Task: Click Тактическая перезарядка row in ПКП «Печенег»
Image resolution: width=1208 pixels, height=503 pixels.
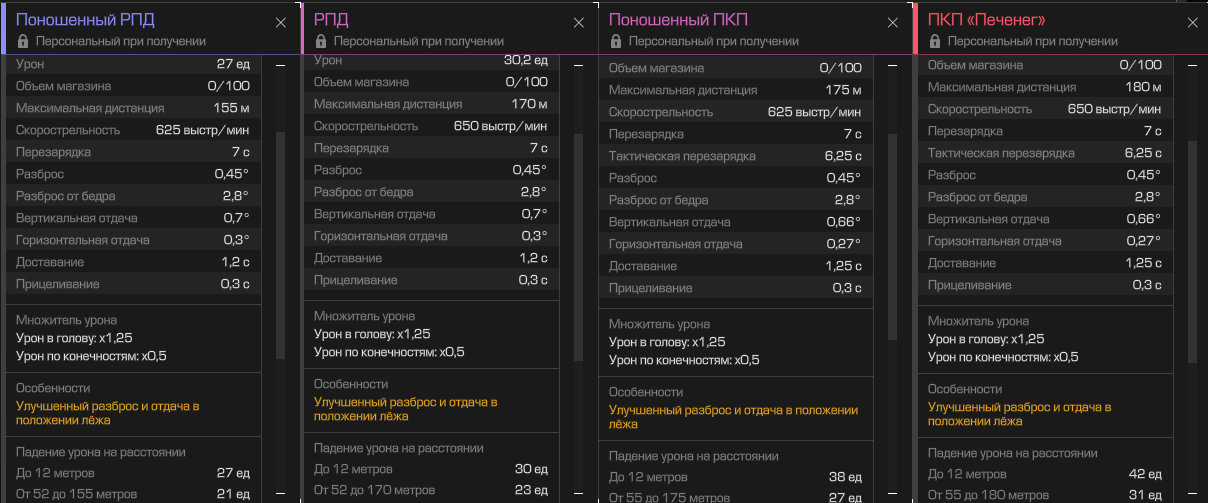Action: tap(1045, 153)
